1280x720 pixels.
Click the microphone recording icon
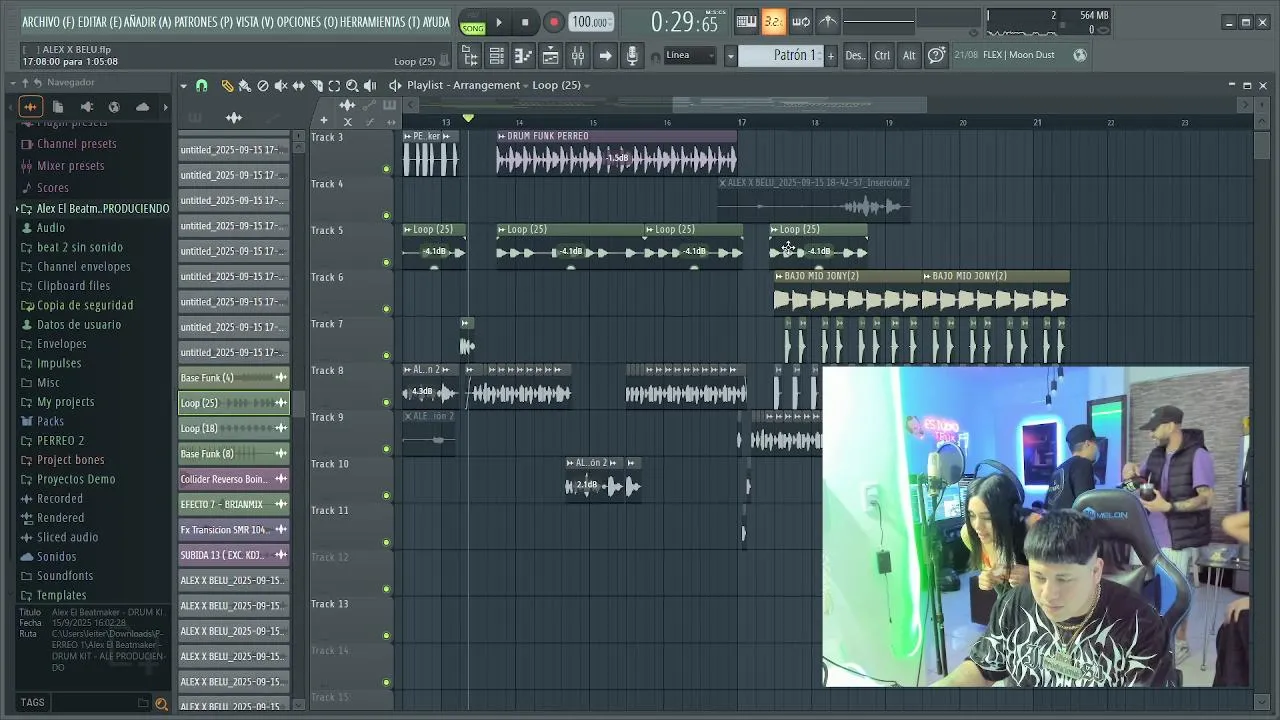tap(632, 56)
